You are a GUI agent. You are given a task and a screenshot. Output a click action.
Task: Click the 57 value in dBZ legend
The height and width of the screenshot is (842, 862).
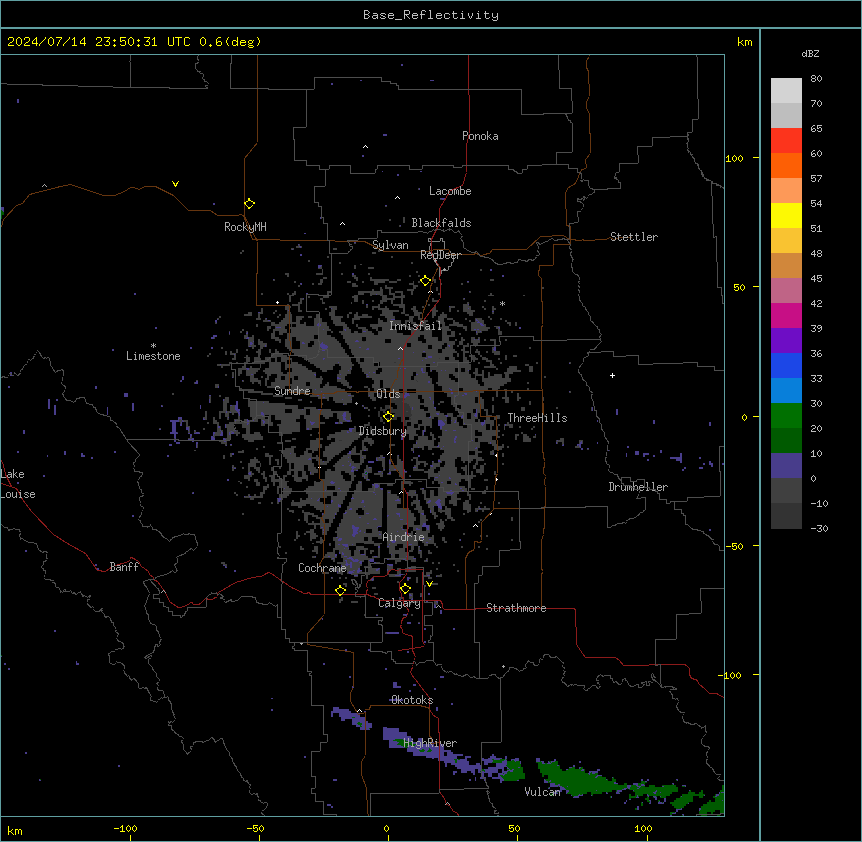tap(816, 179)
